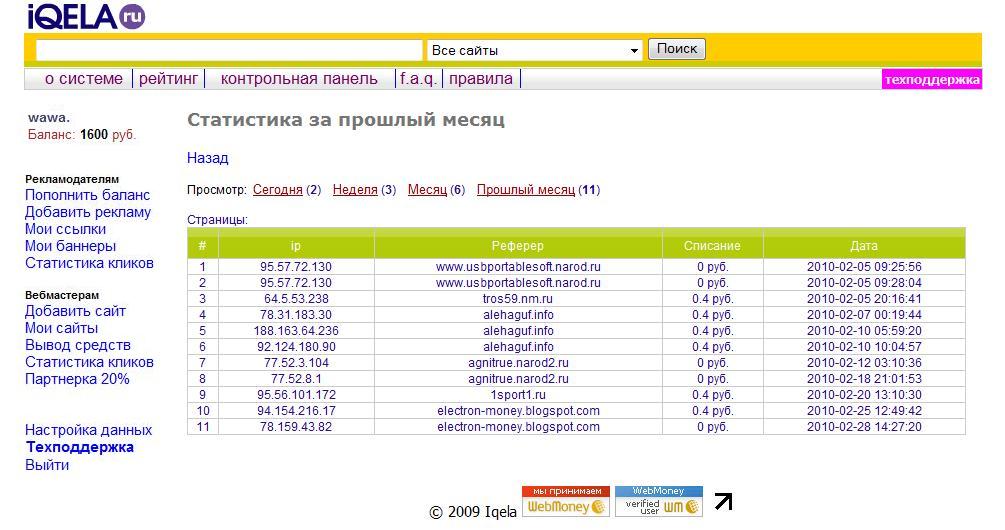Open 'Пополнить баланс' in the sidebar

click(x=87, y=195)
